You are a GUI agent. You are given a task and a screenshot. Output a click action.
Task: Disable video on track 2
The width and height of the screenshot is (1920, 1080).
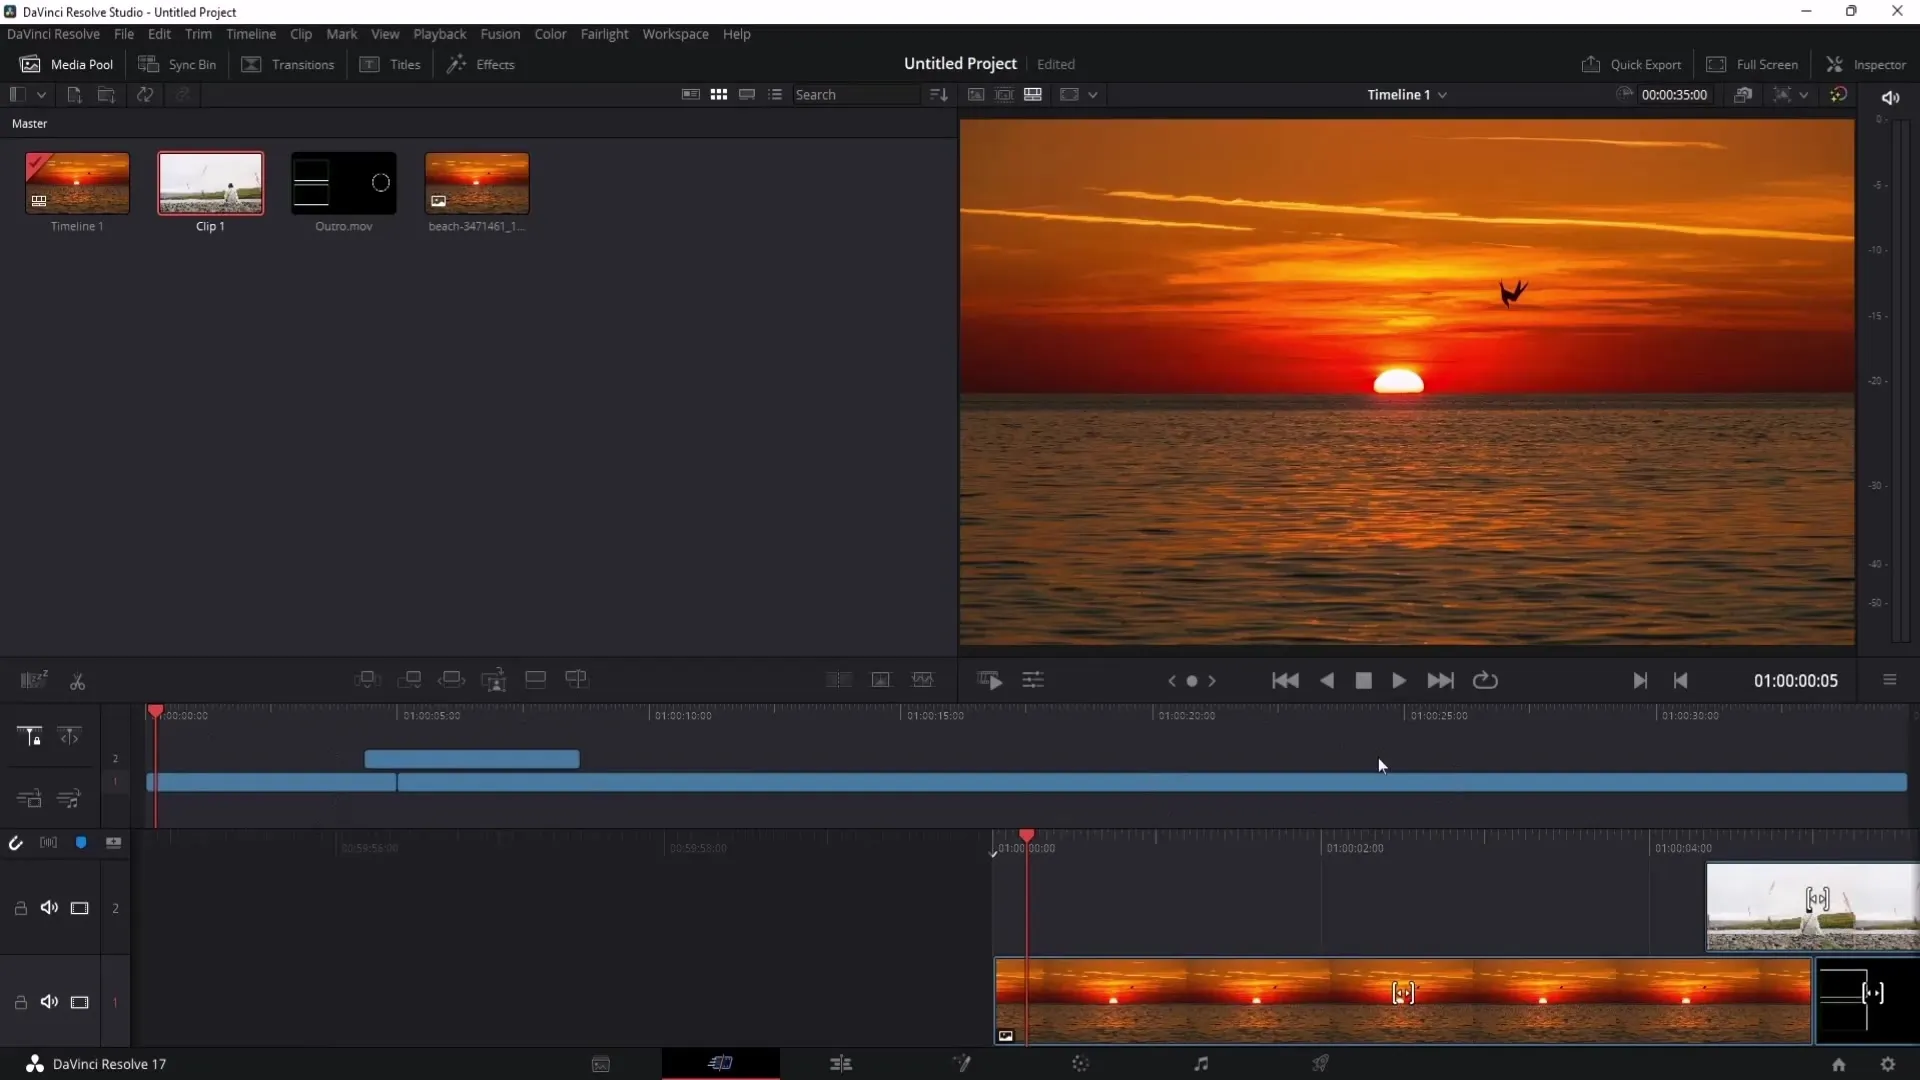(79, 908)
